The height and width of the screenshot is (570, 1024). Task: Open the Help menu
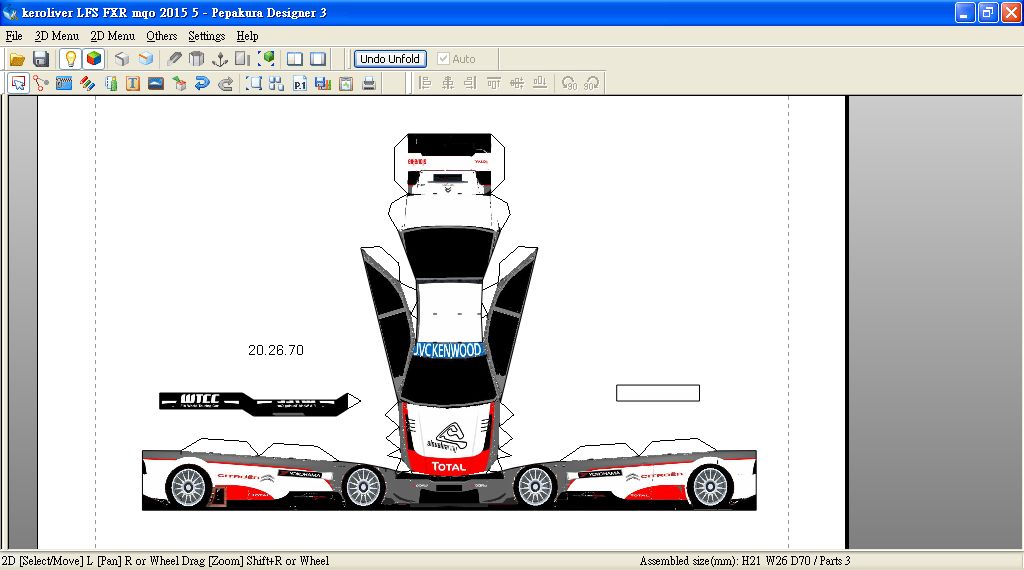[247, 36]
